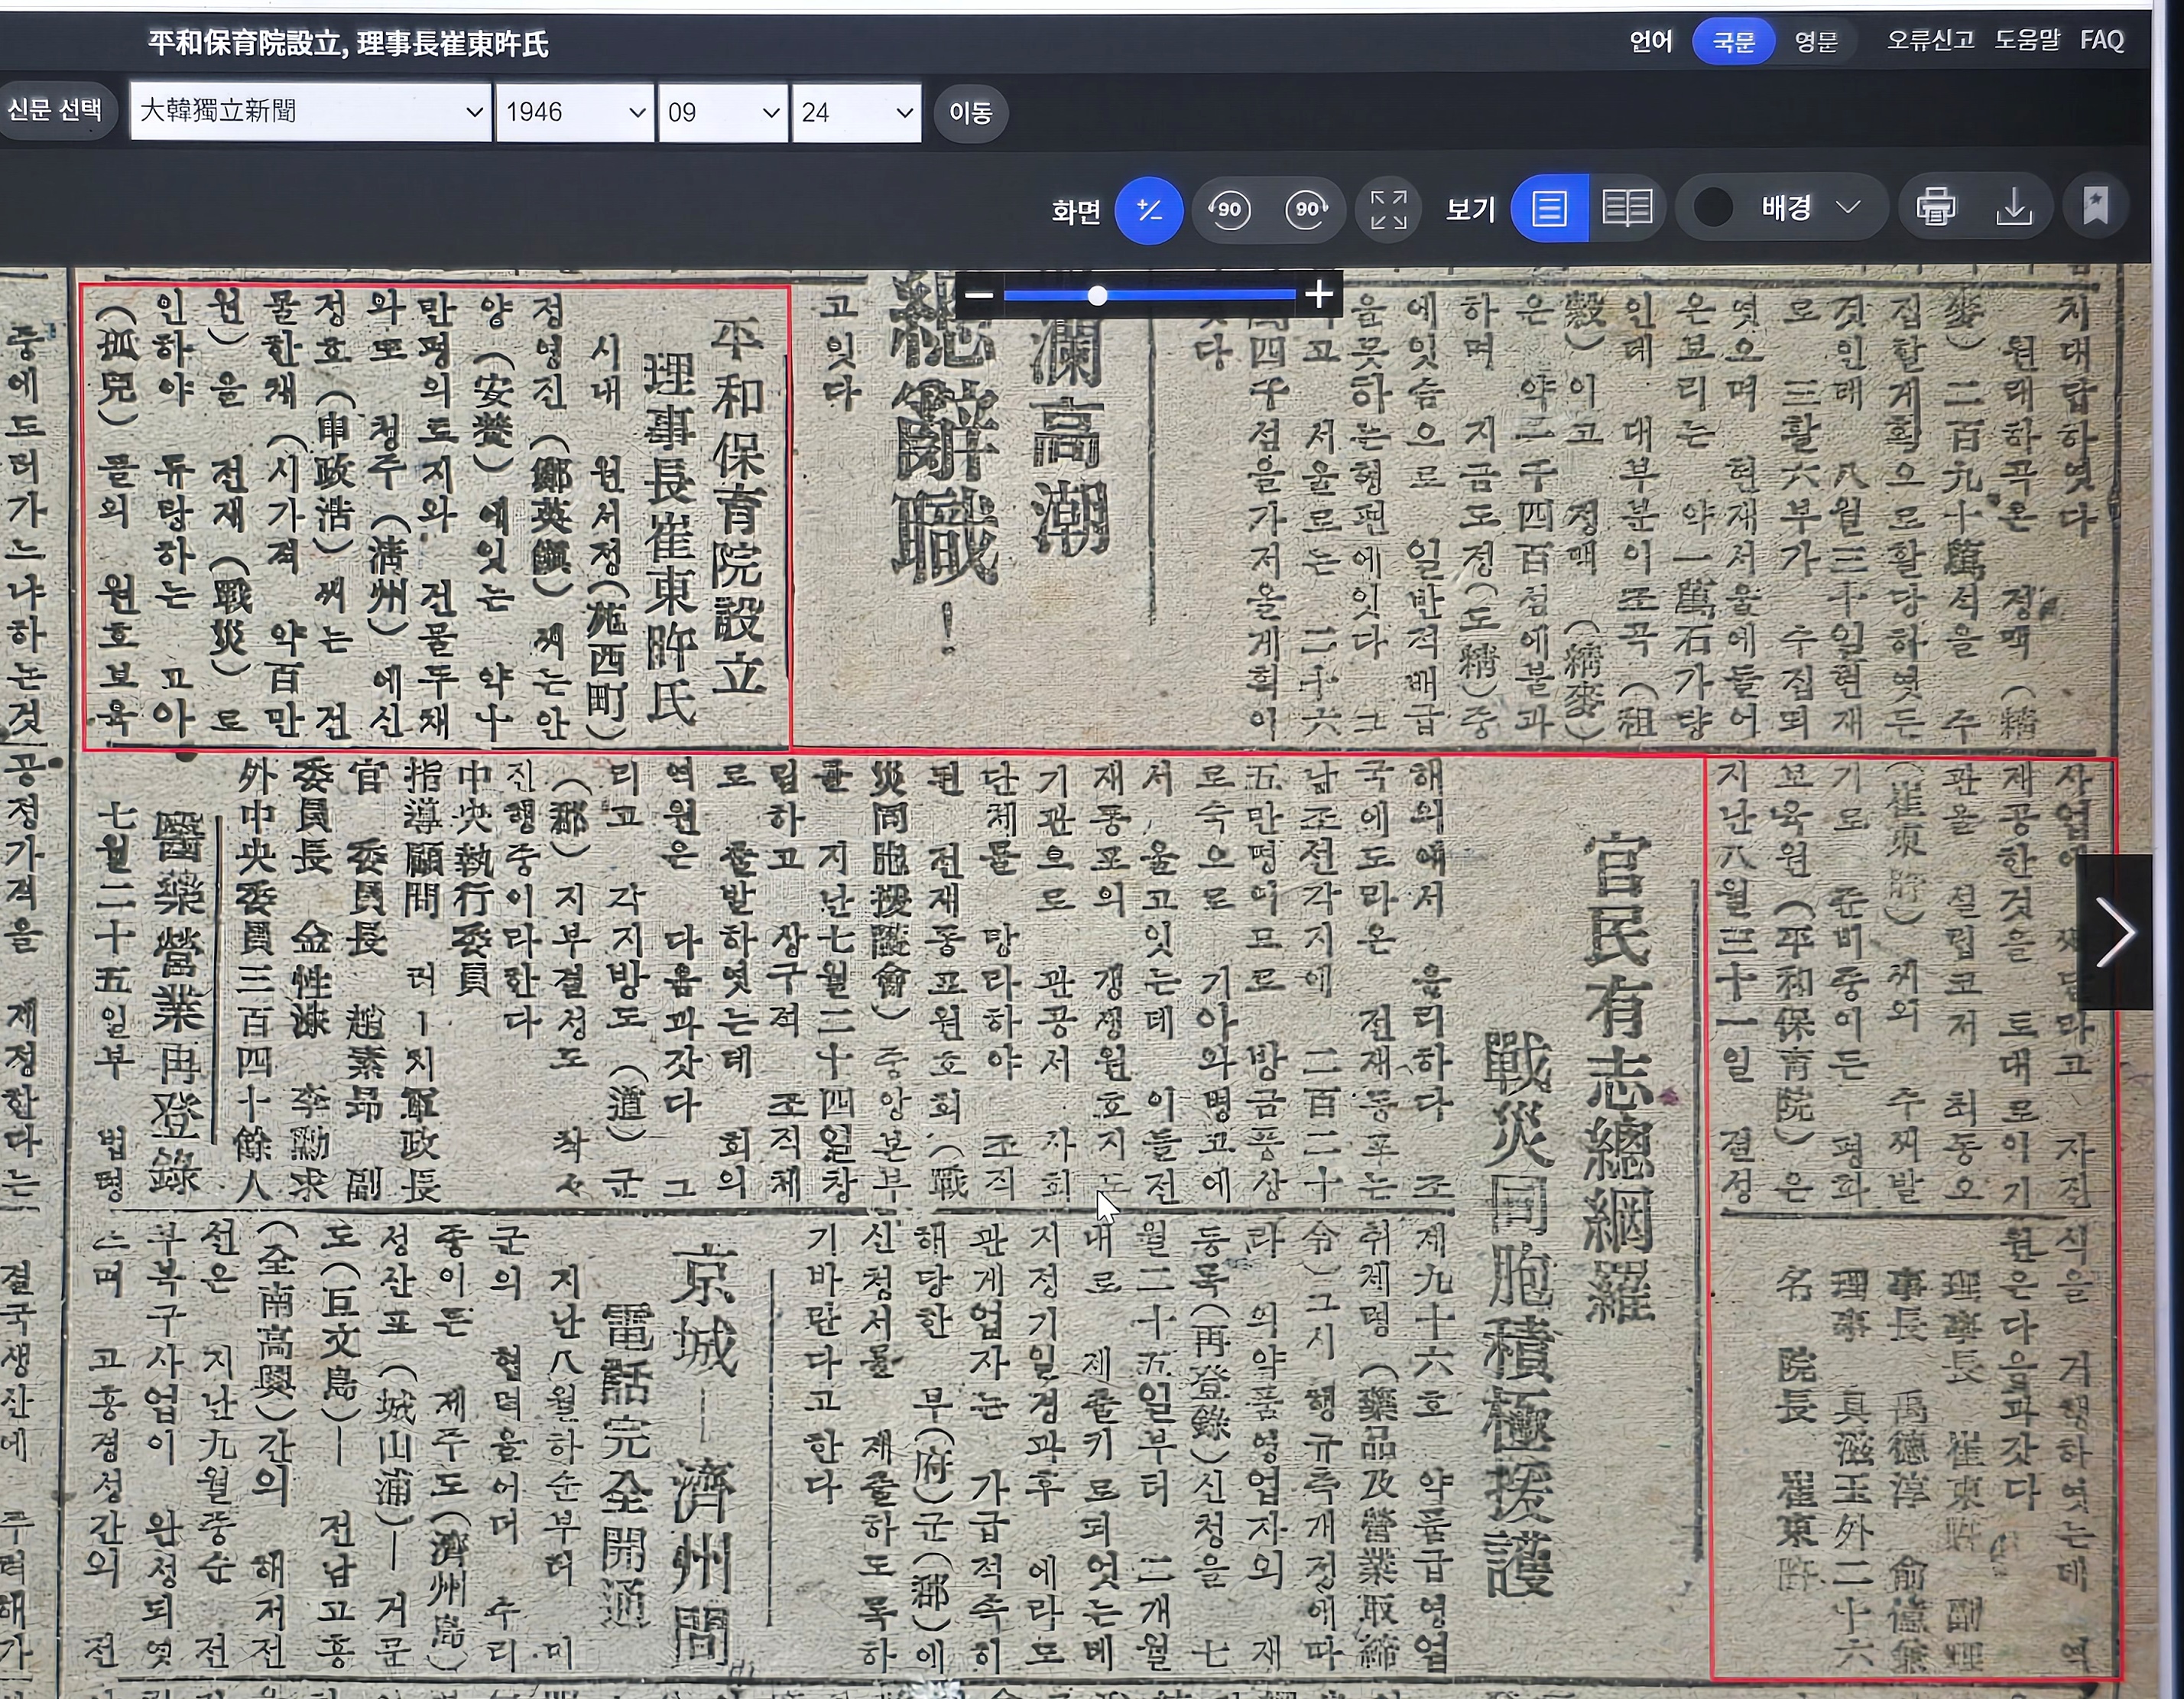The image size is (2184, 1699).
Task: Click the black background color swatch
Action: point(1713,209)
